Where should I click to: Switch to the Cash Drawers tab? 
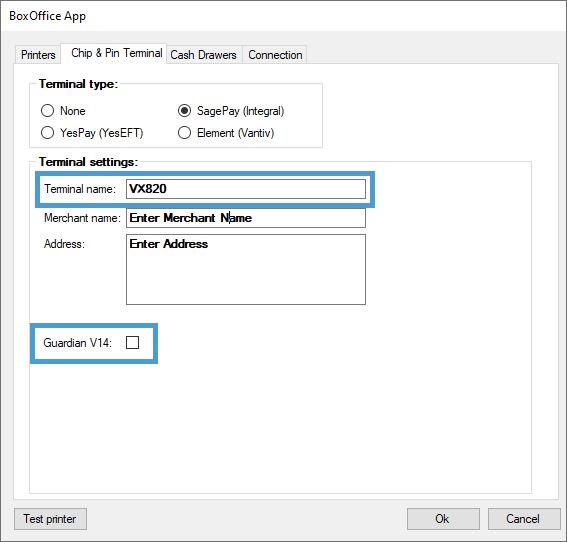pos(203,55)
